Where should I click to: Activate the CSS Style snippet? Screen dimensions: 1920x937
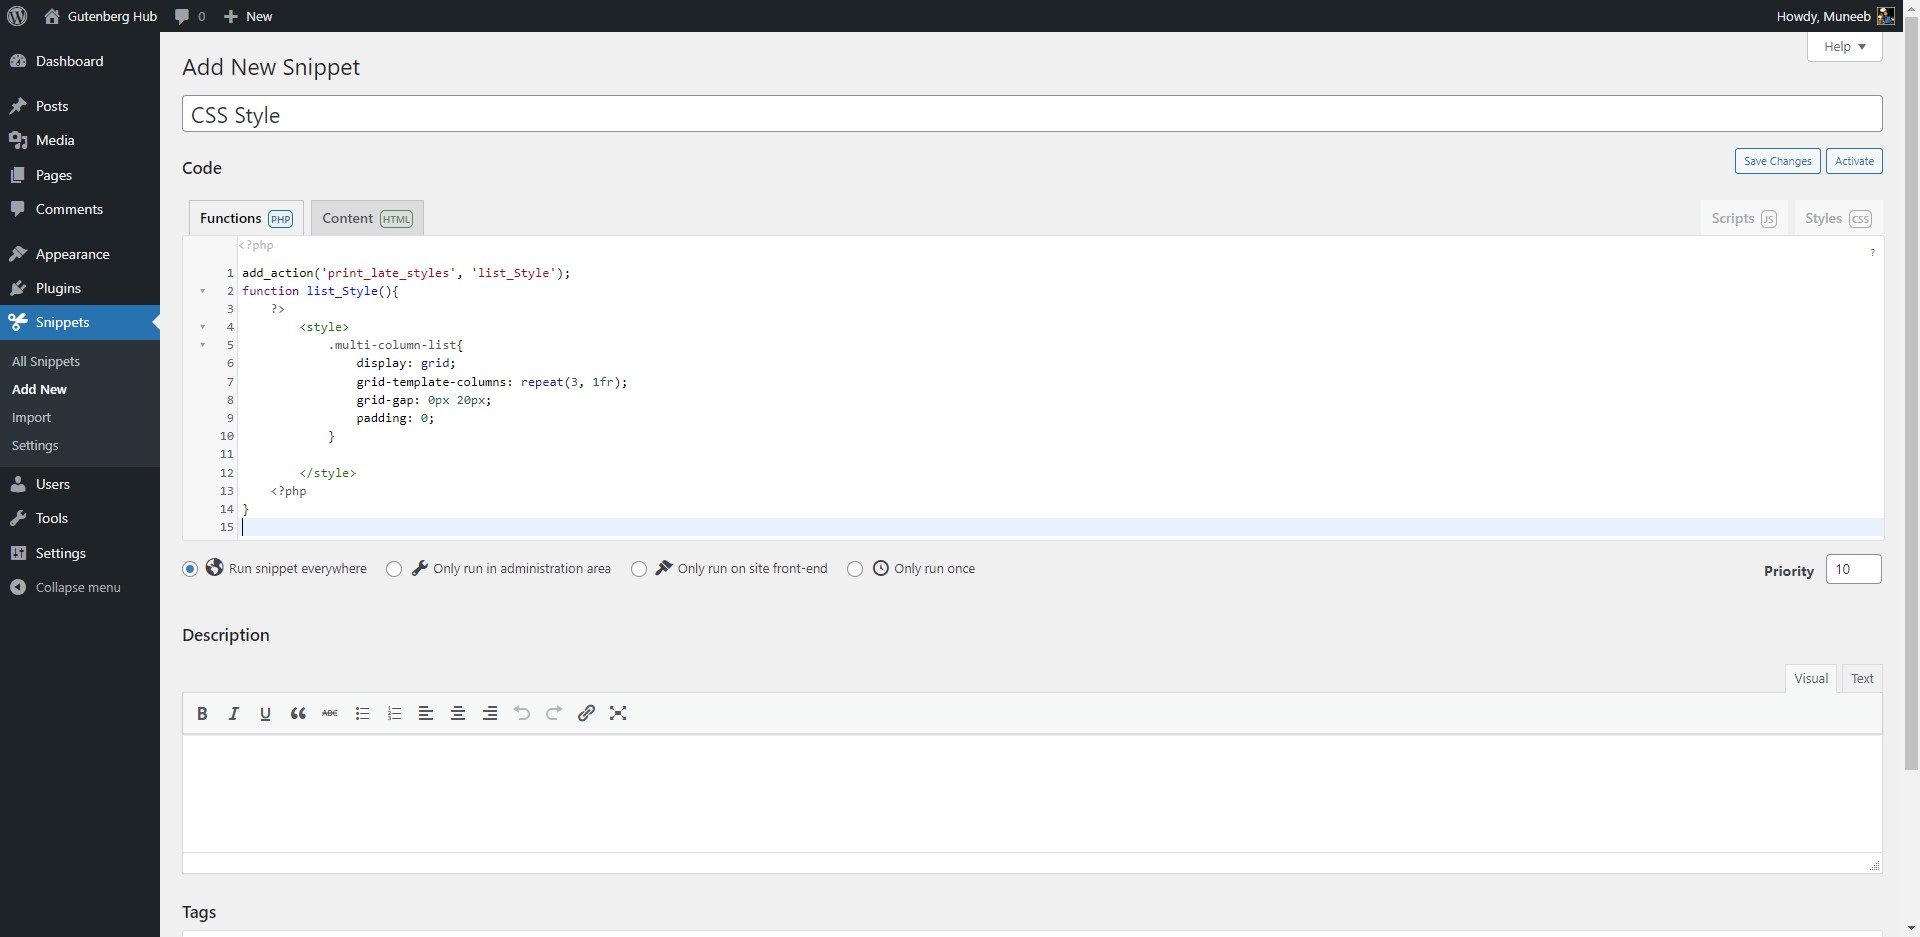1854,160
